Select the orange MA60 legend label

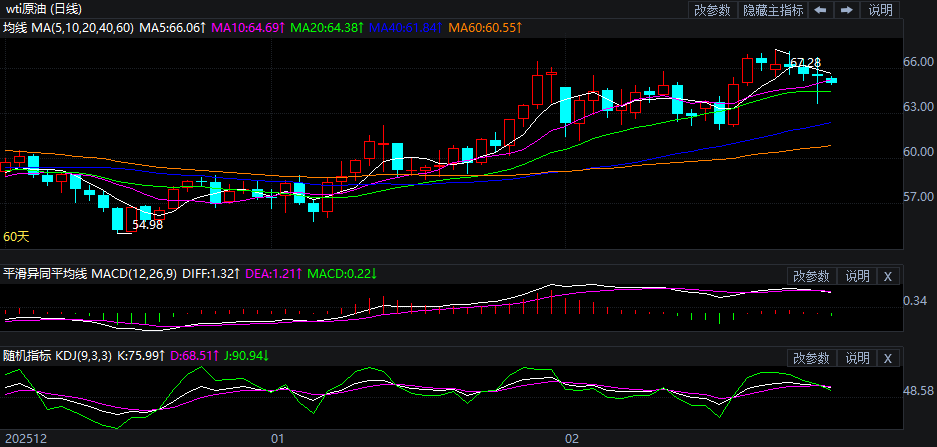point(484,28)
